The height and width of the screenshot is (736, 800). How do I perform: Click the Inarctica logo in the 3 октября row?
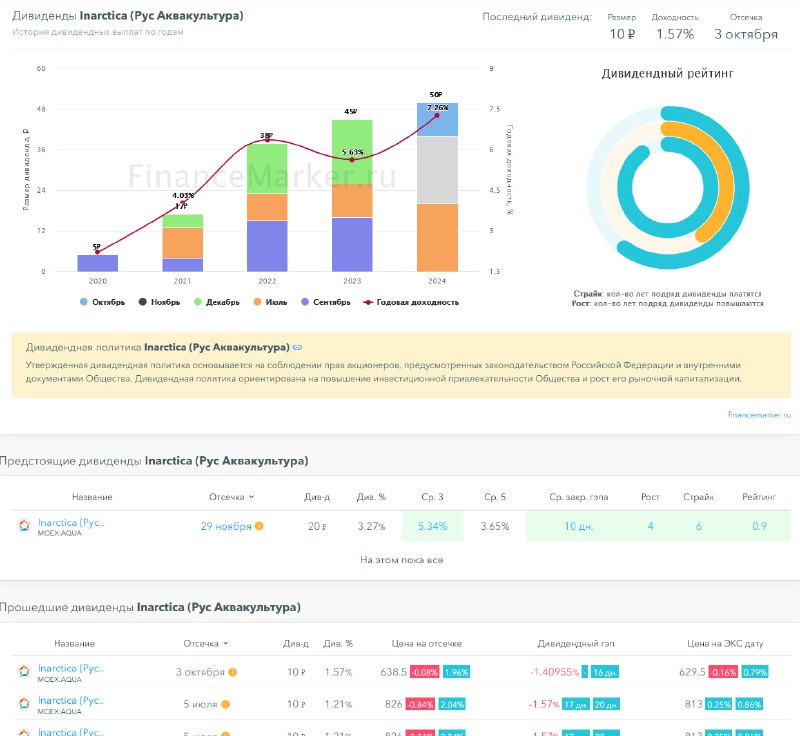click(x=24, y=671)
